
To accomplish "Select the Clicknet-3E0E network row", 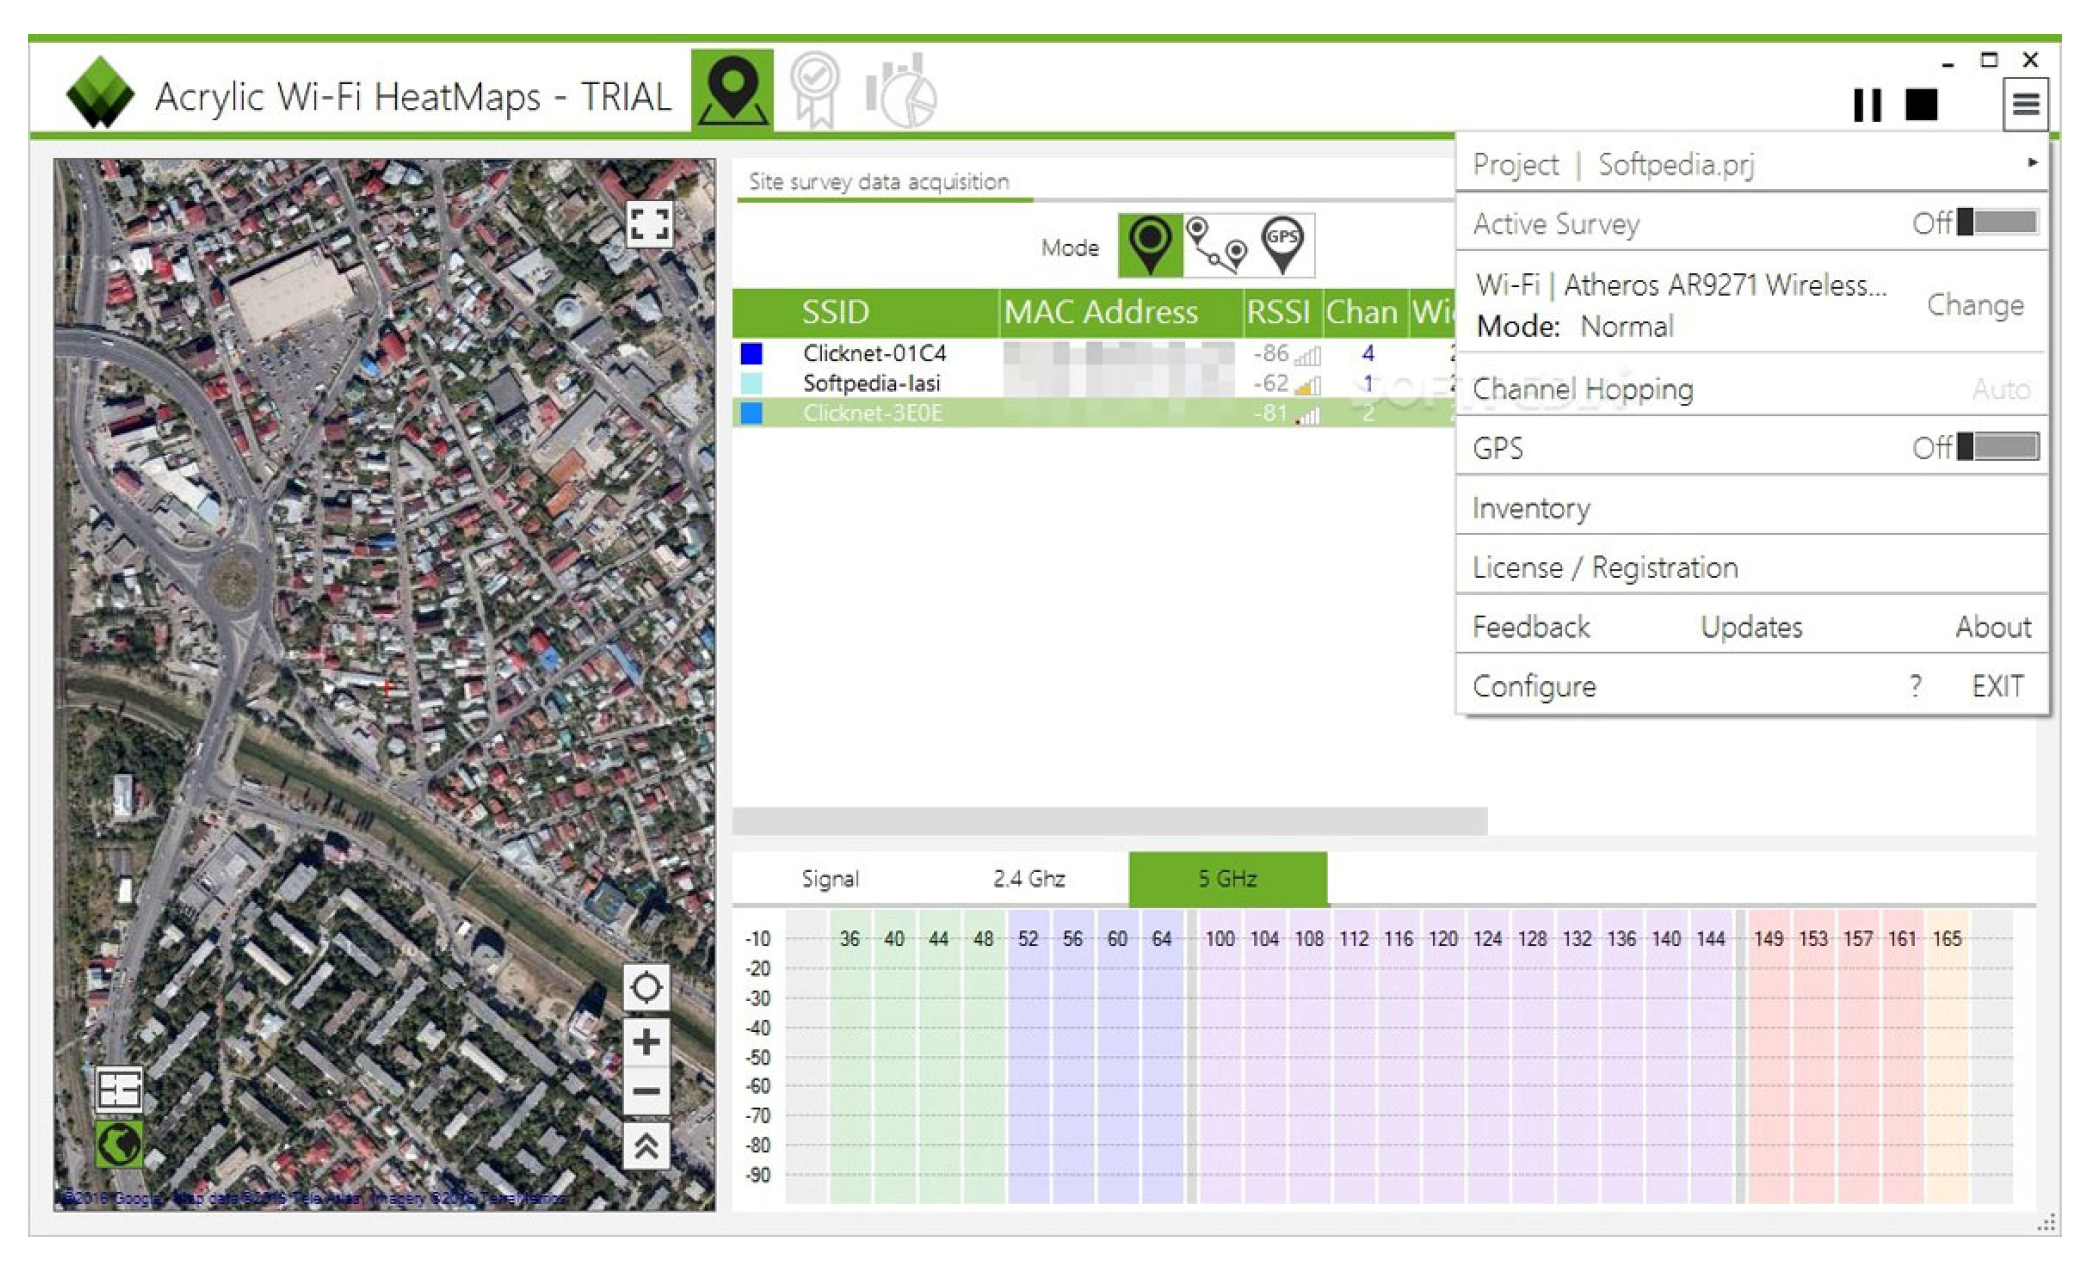I will 1094,413.
